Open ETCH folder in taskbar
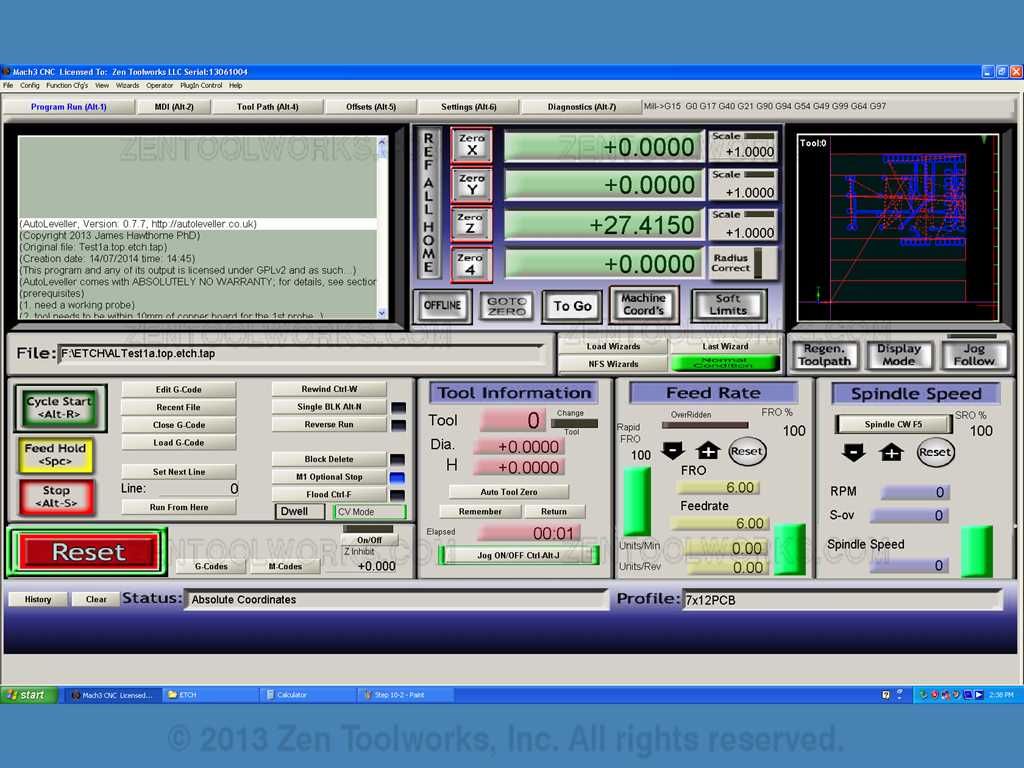This screenshot has height=768, width=1024. 208,695
